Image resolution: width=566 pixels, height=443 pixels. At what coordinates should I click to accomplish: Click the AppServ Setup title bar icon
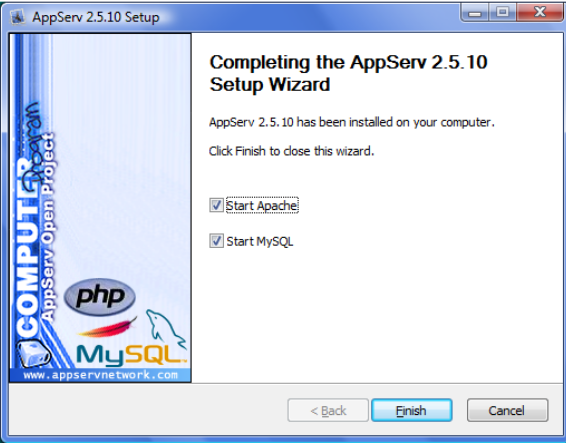click(x=18, y=17)
